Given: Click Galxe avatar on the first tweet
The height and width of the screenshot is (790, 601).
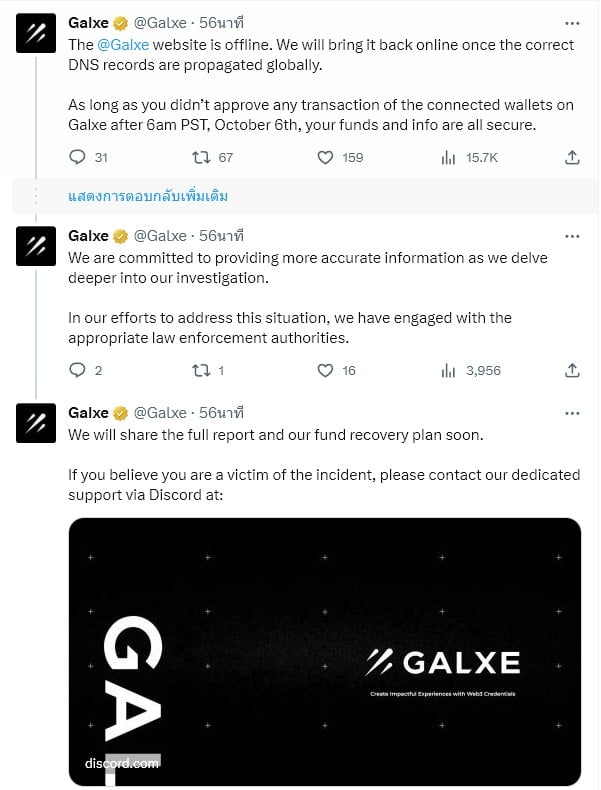Looking at the screenshot, I should point(35,34).
